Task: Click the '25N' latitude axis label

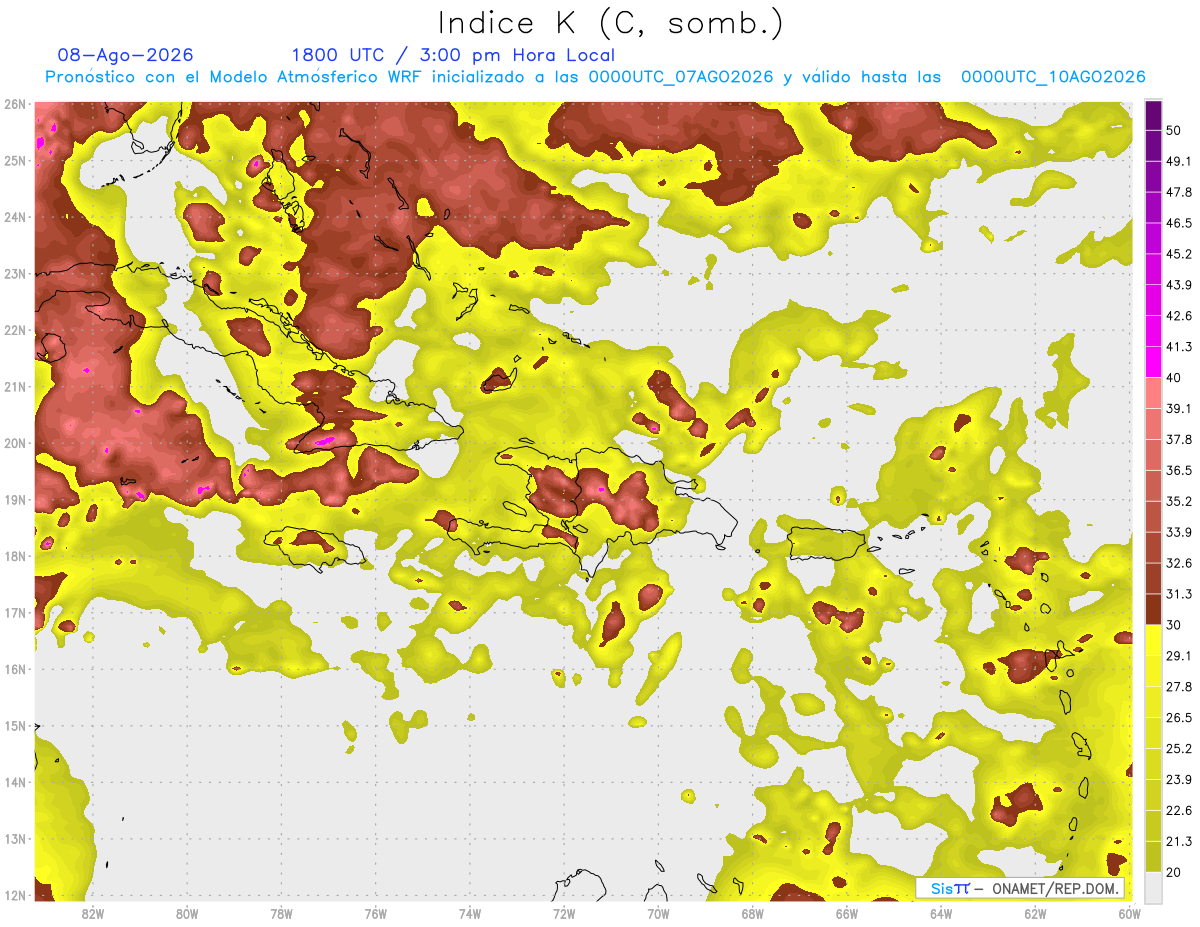Action: click(14, 160)
